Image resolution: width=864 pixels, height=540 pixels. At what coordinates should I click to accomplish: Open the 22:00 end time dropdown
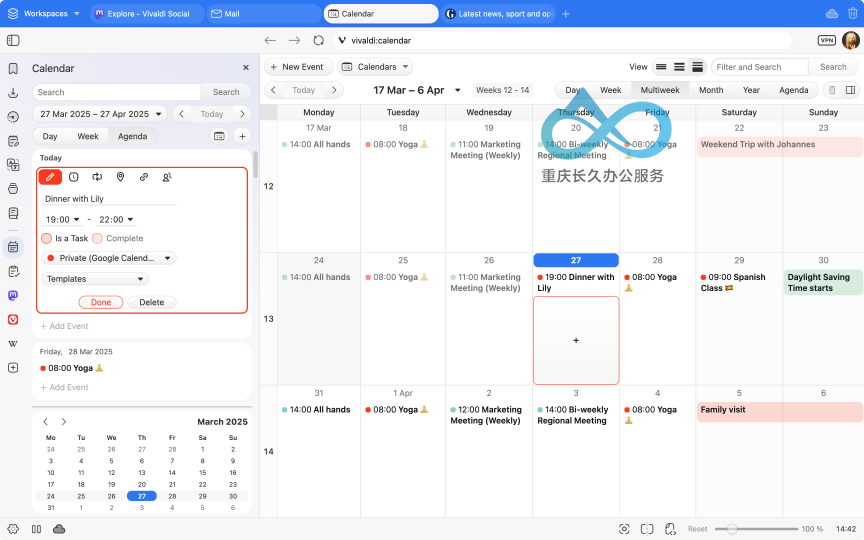116,219
